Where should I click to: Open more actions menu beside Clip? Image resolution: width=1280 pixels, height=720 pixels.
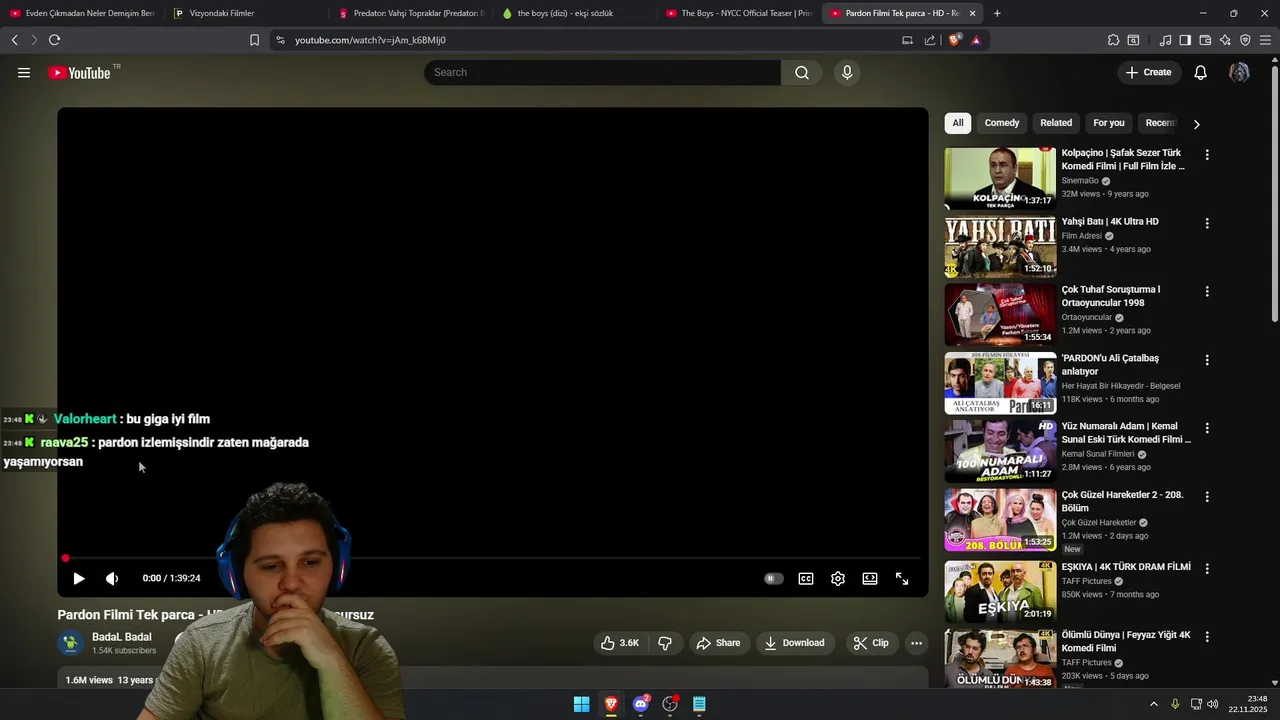916,643
